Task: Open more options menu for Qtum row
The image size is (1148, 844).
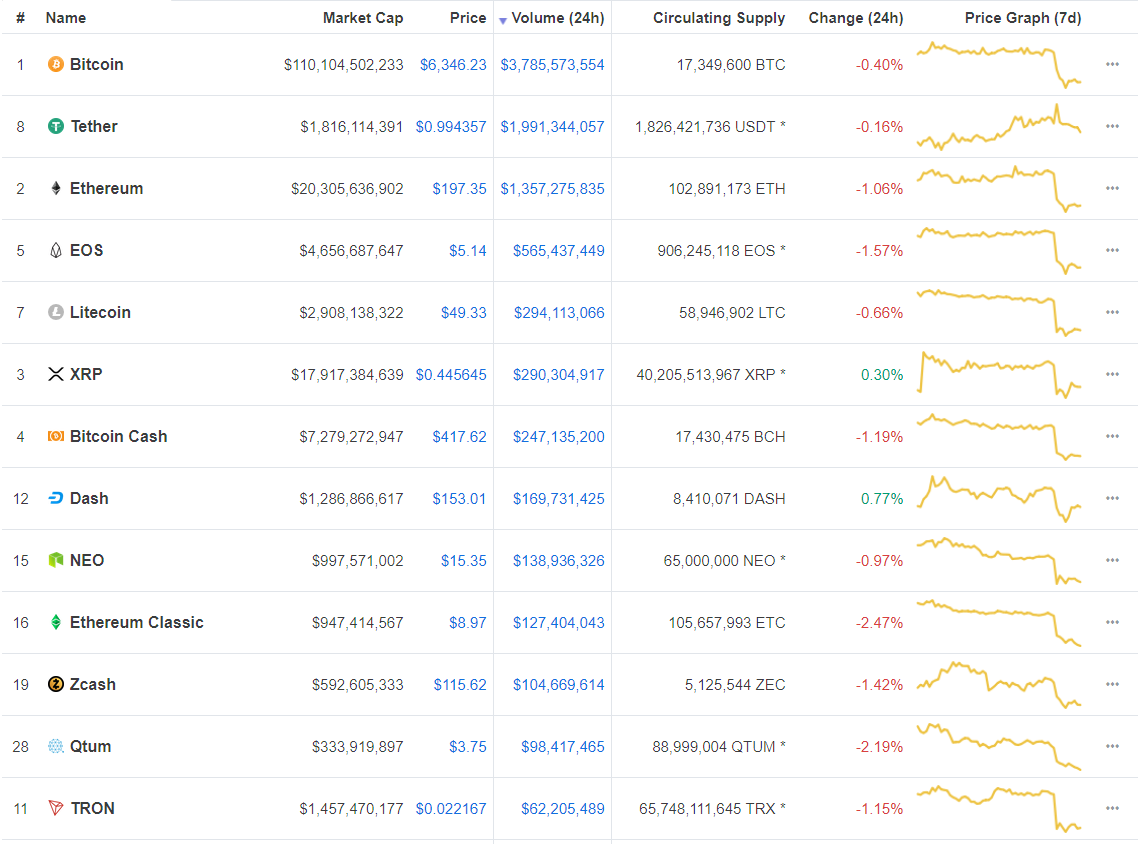Action: click(1112, 747)
